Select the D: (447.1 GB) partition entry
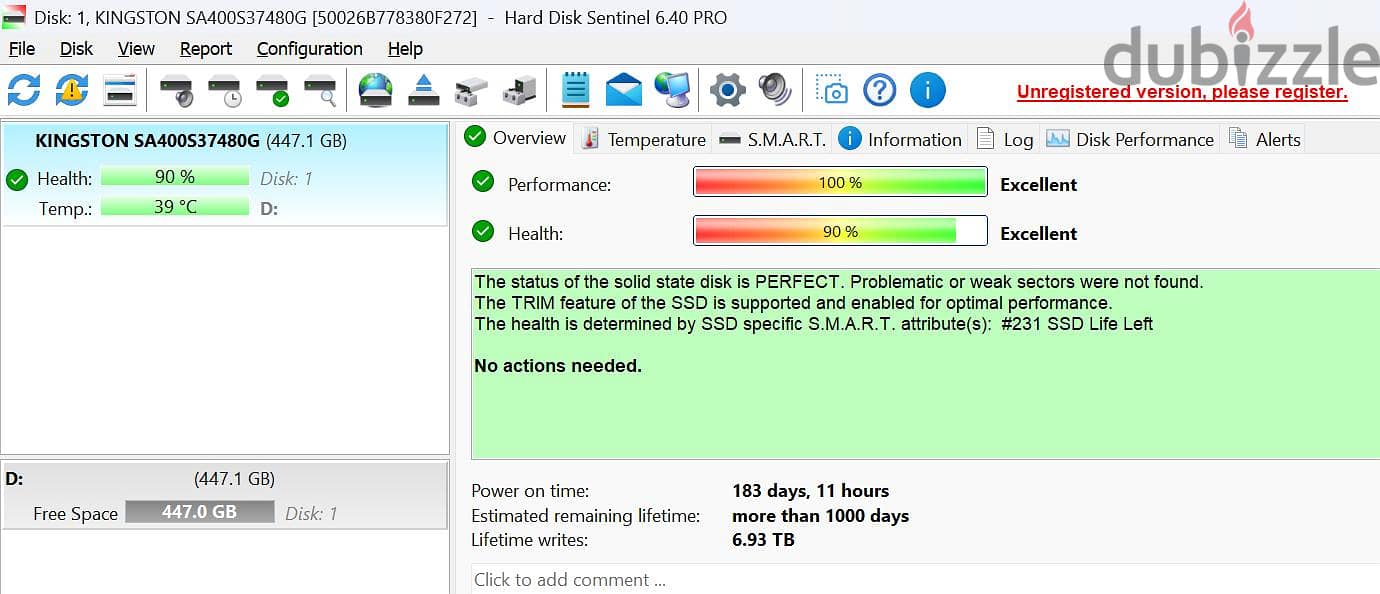The height and width of the screenshot is (594, 1380). 224,494
